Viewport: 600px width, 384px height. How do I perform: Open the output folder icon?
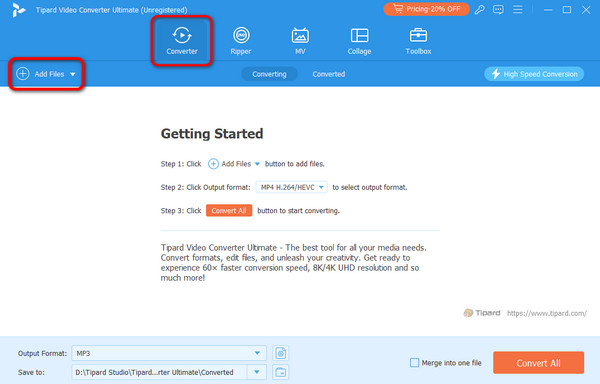tap(280, 372)
